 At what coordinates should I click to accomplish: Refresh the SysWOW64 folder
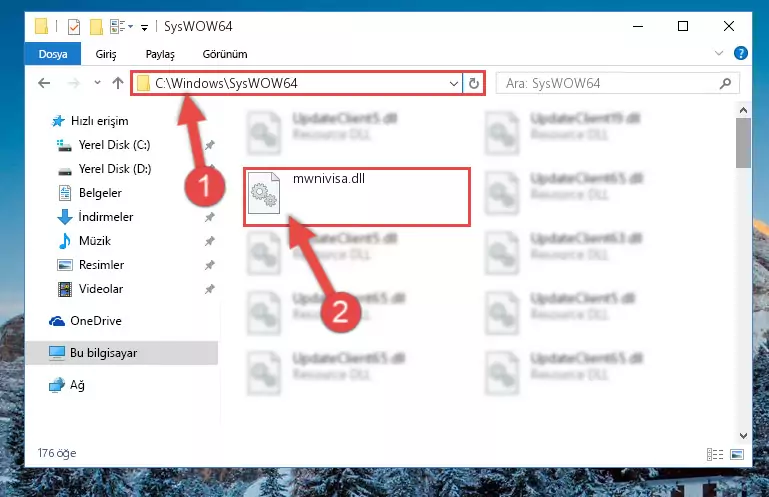click(x=474, y=84)
